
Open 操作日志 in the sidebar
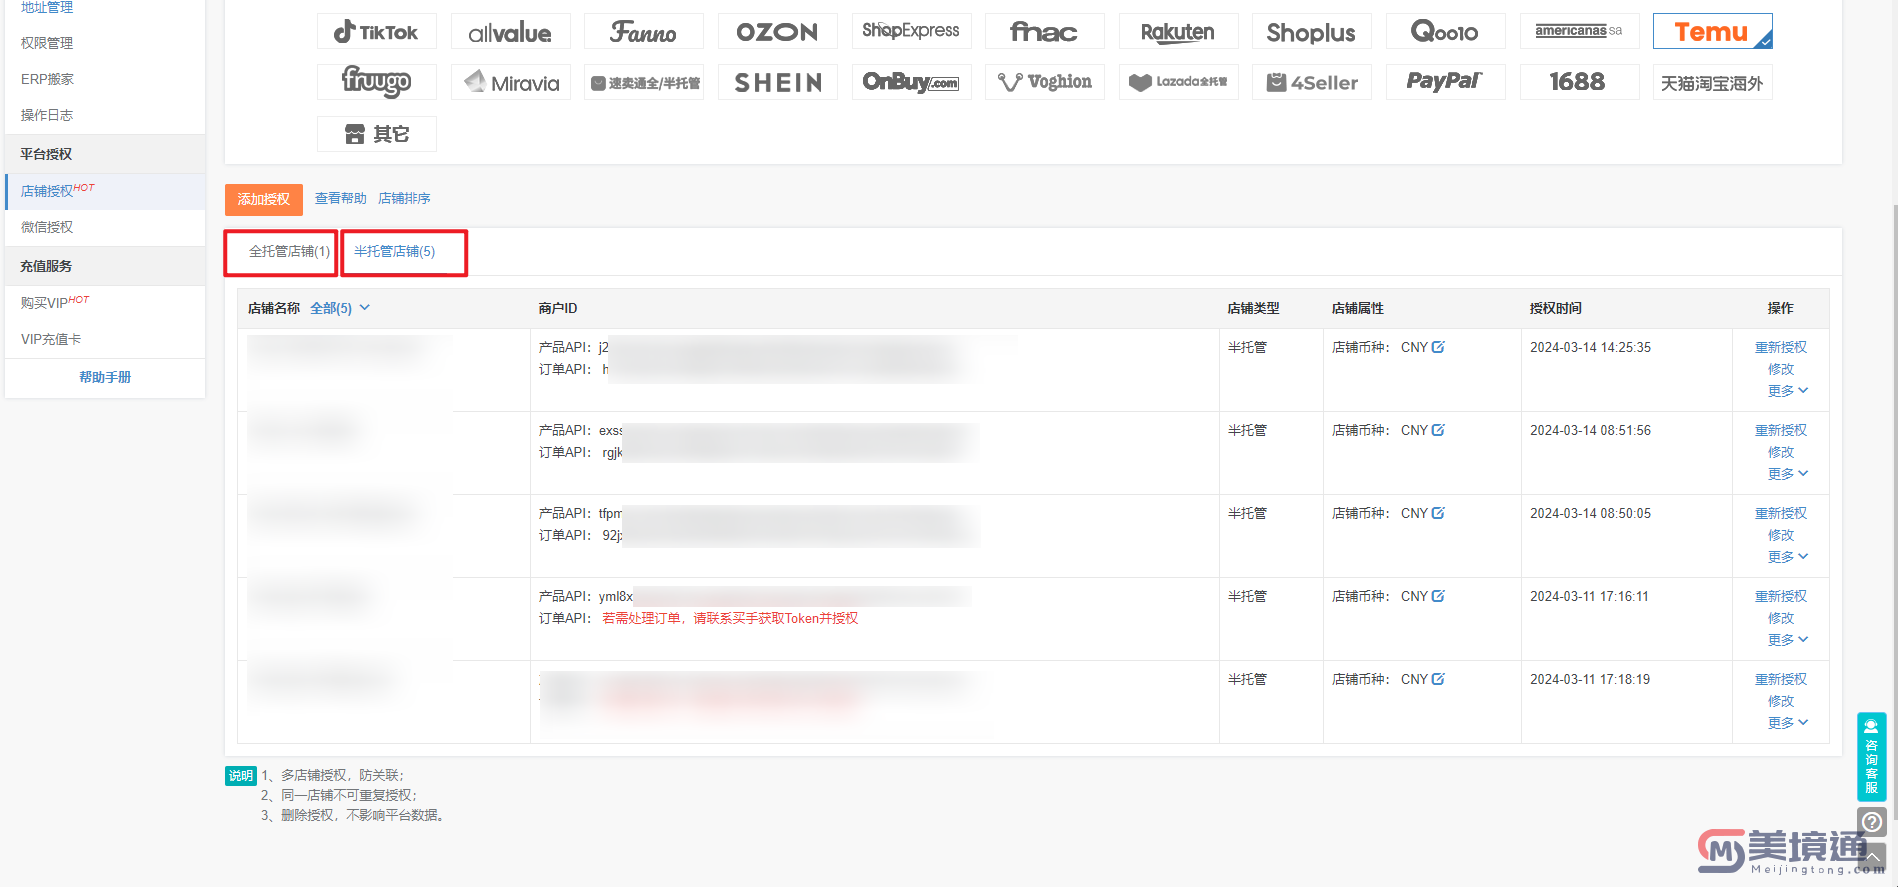pyautogui.click(x=105, y=115)
